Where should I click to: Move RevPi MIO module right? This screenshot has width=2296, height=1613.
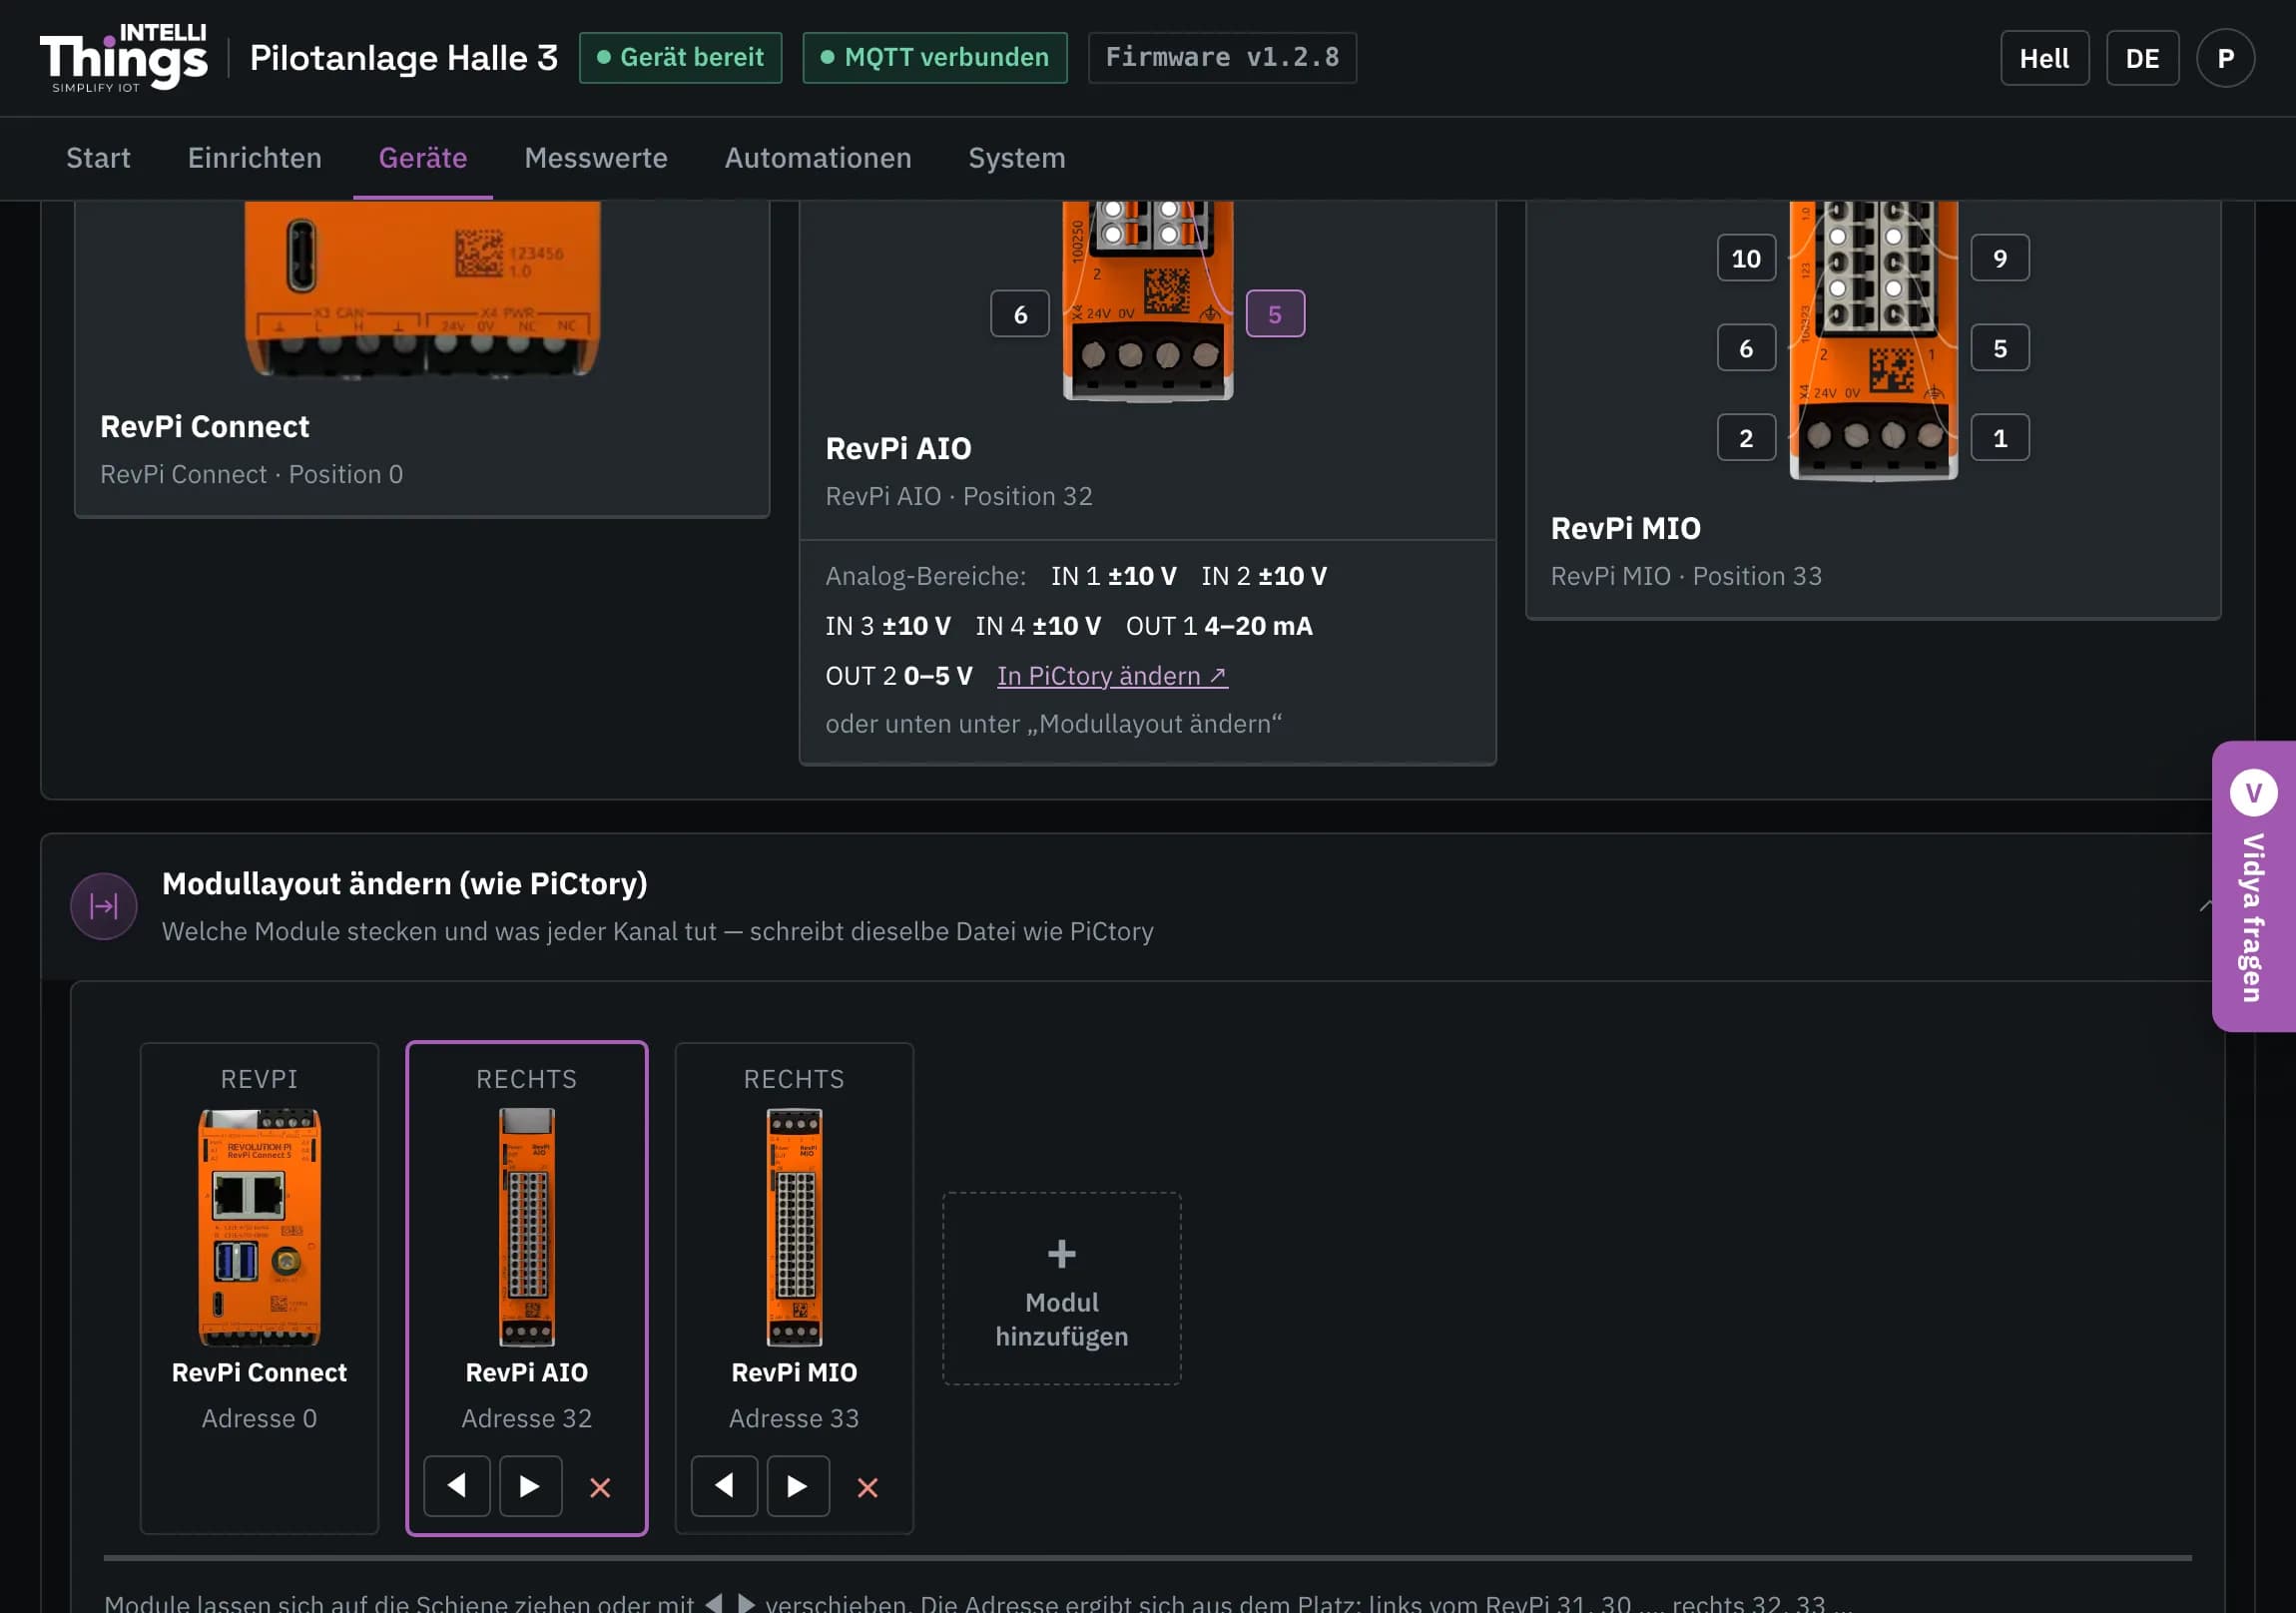(x=797, y=1486)
